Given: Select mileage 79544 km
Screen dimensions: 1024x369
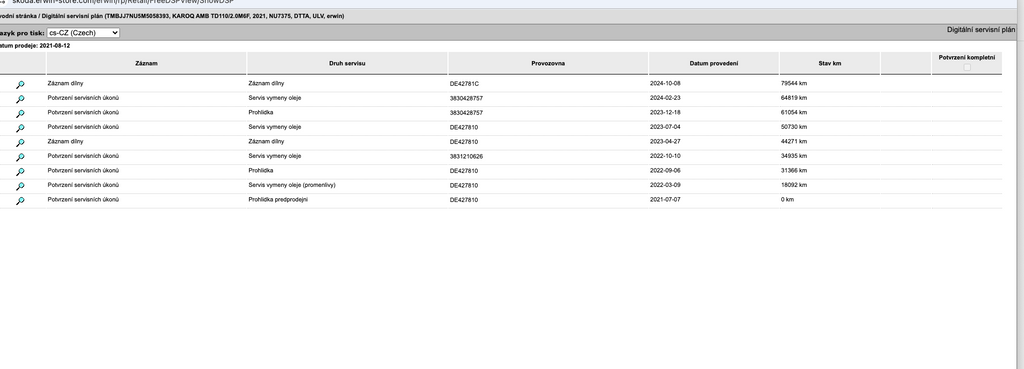Looking at the screenshot, I should [794, 84].
